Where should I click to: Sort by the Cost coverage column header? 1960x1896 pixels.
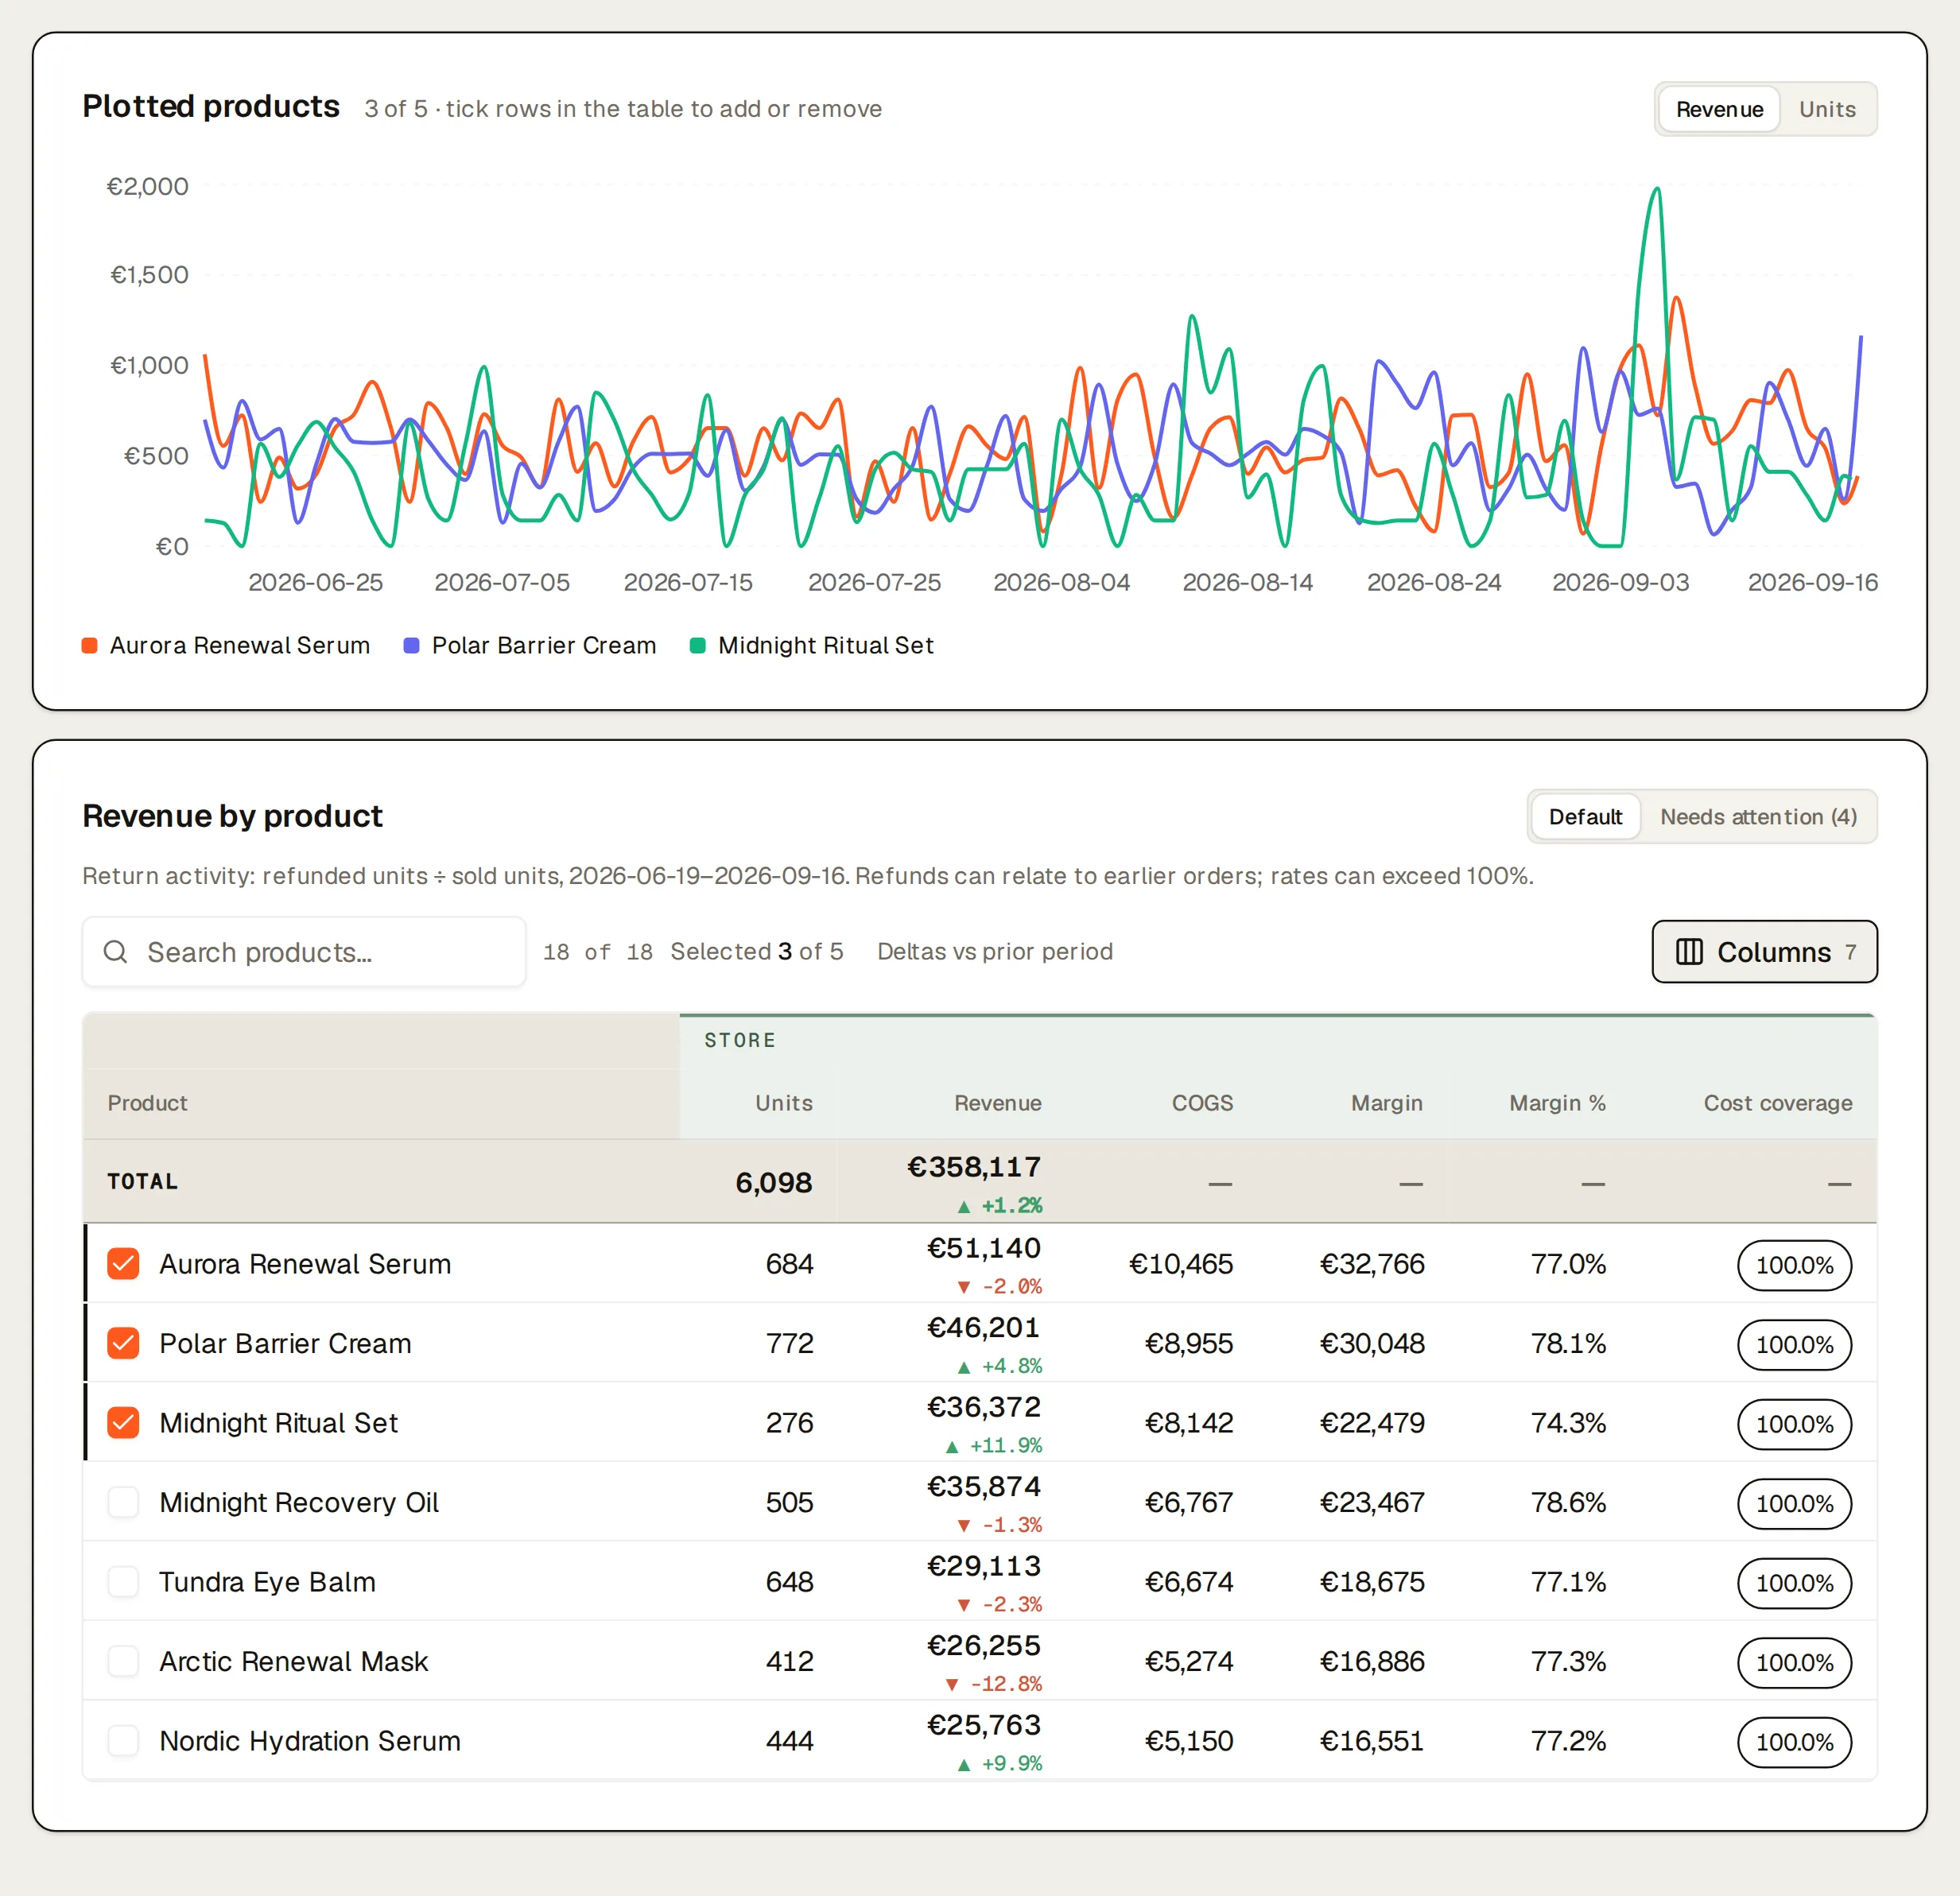(x=1777, y=1103)
